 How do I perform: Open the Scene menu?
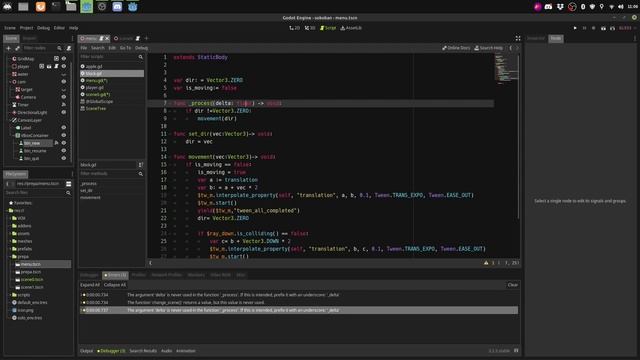(x=10, y=28)
